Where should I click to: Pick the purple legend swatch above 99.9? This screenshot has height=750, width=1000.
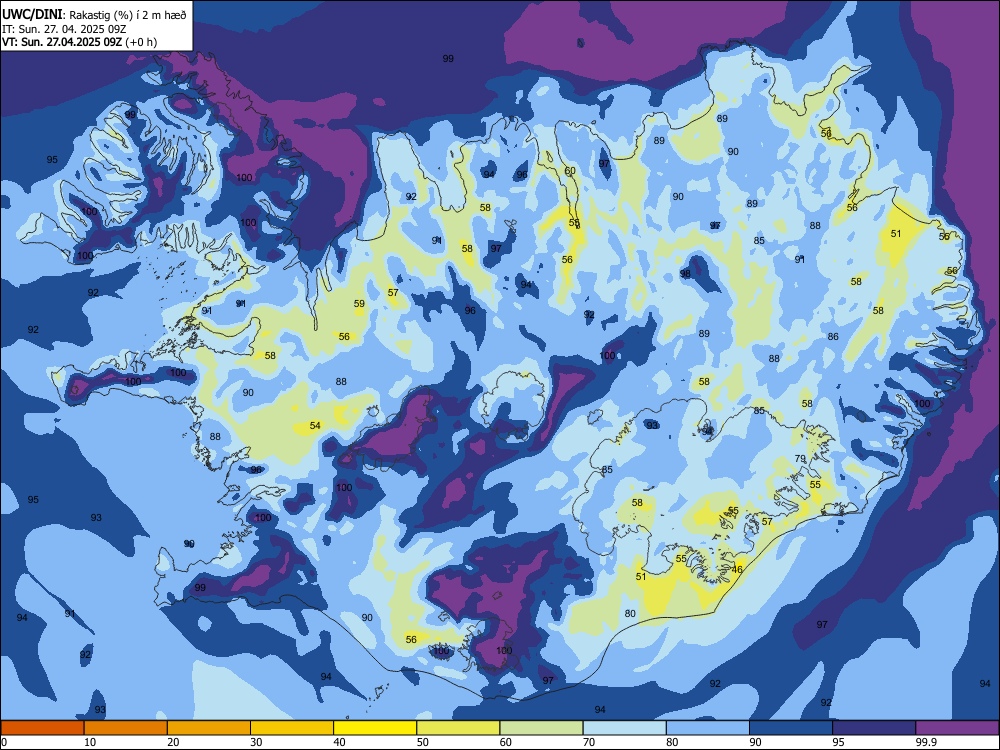point(957,728)
